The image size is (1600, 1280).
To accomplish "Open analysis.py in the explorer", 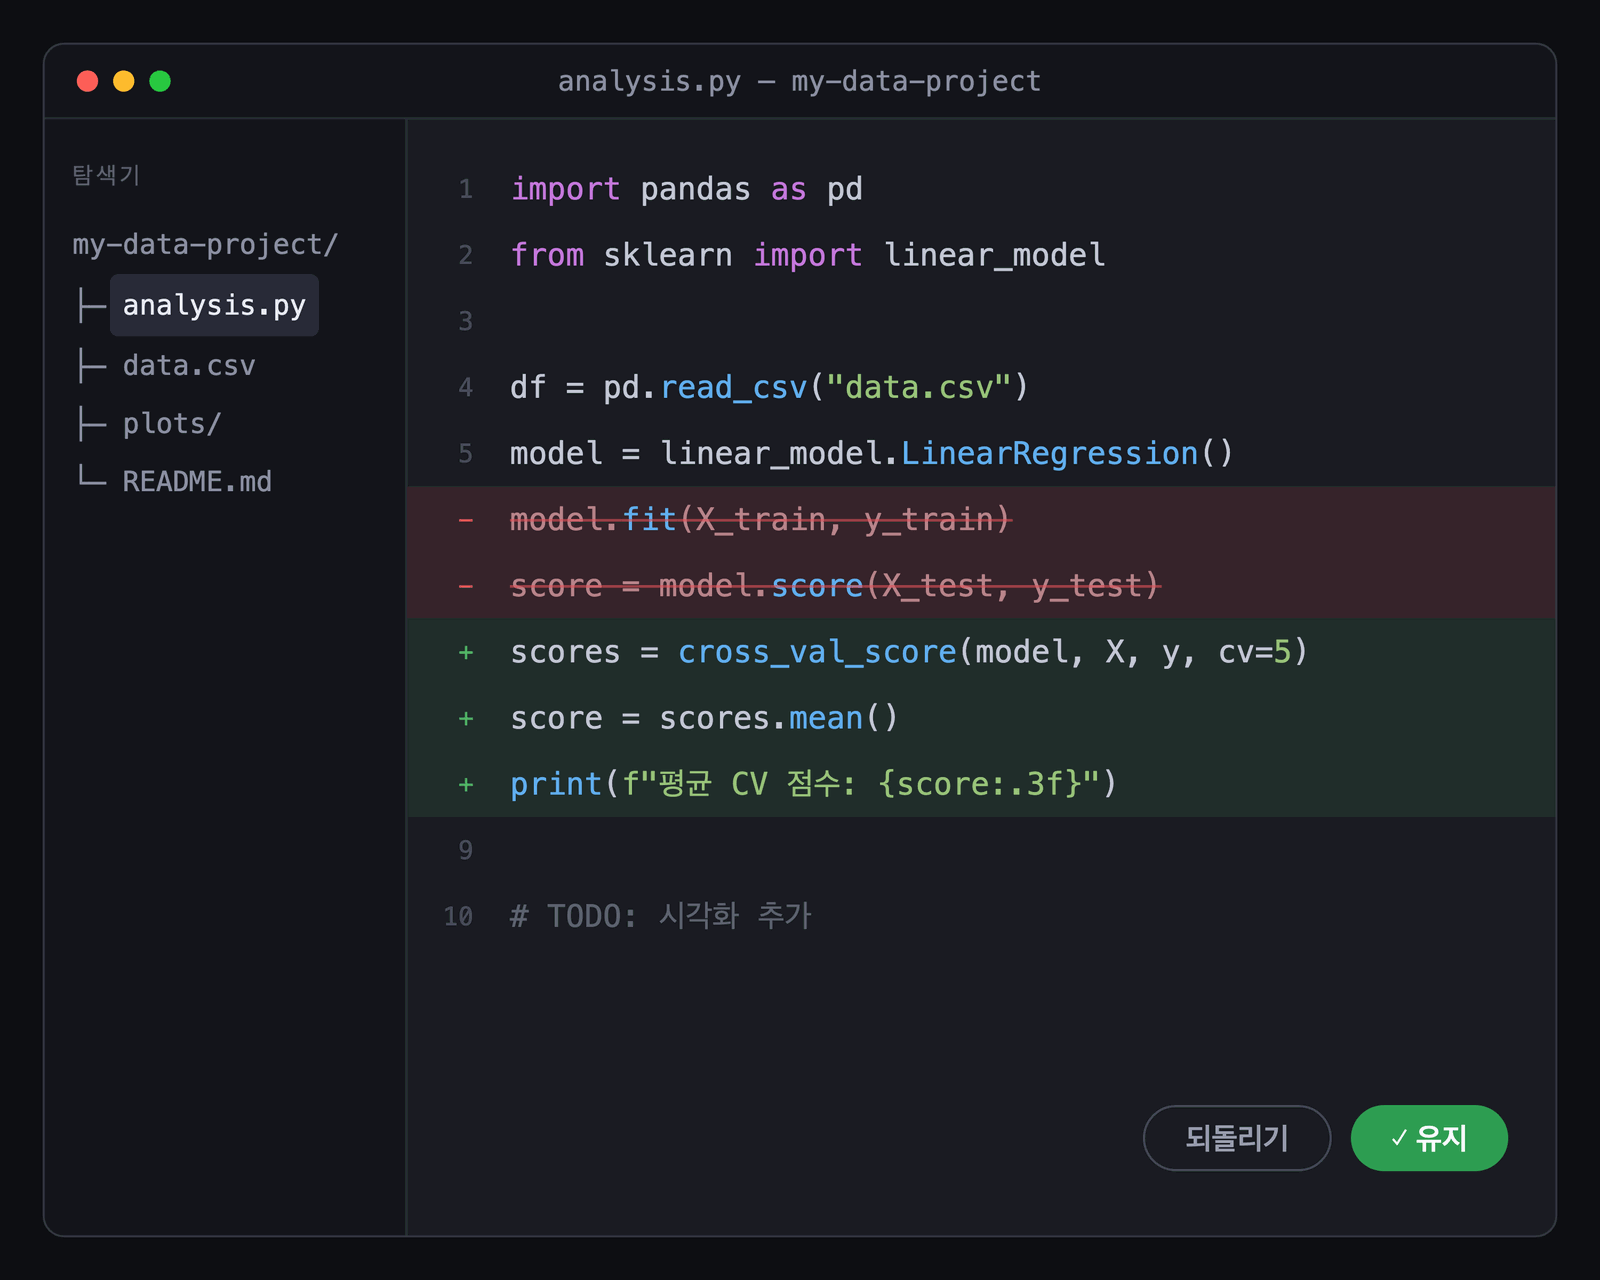I will pos(214,305).
